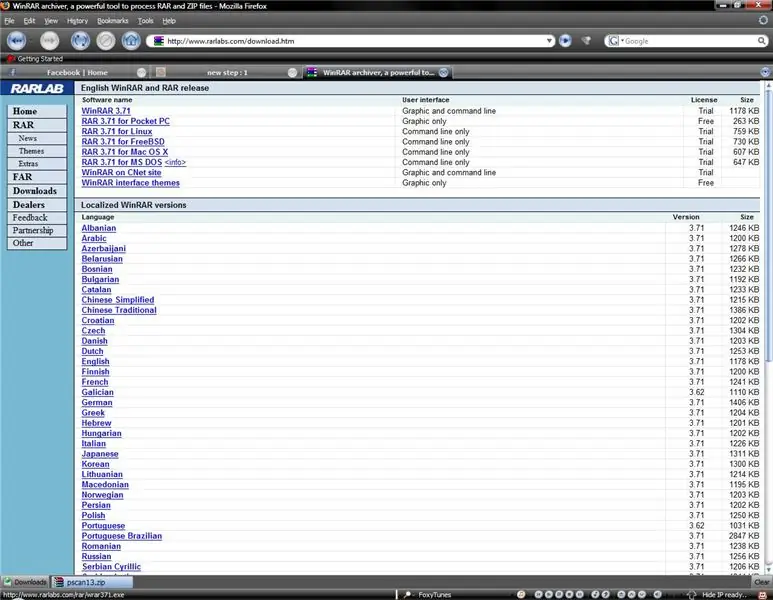Open the Tools menu
773x600 pixels.
coord(145,21)
